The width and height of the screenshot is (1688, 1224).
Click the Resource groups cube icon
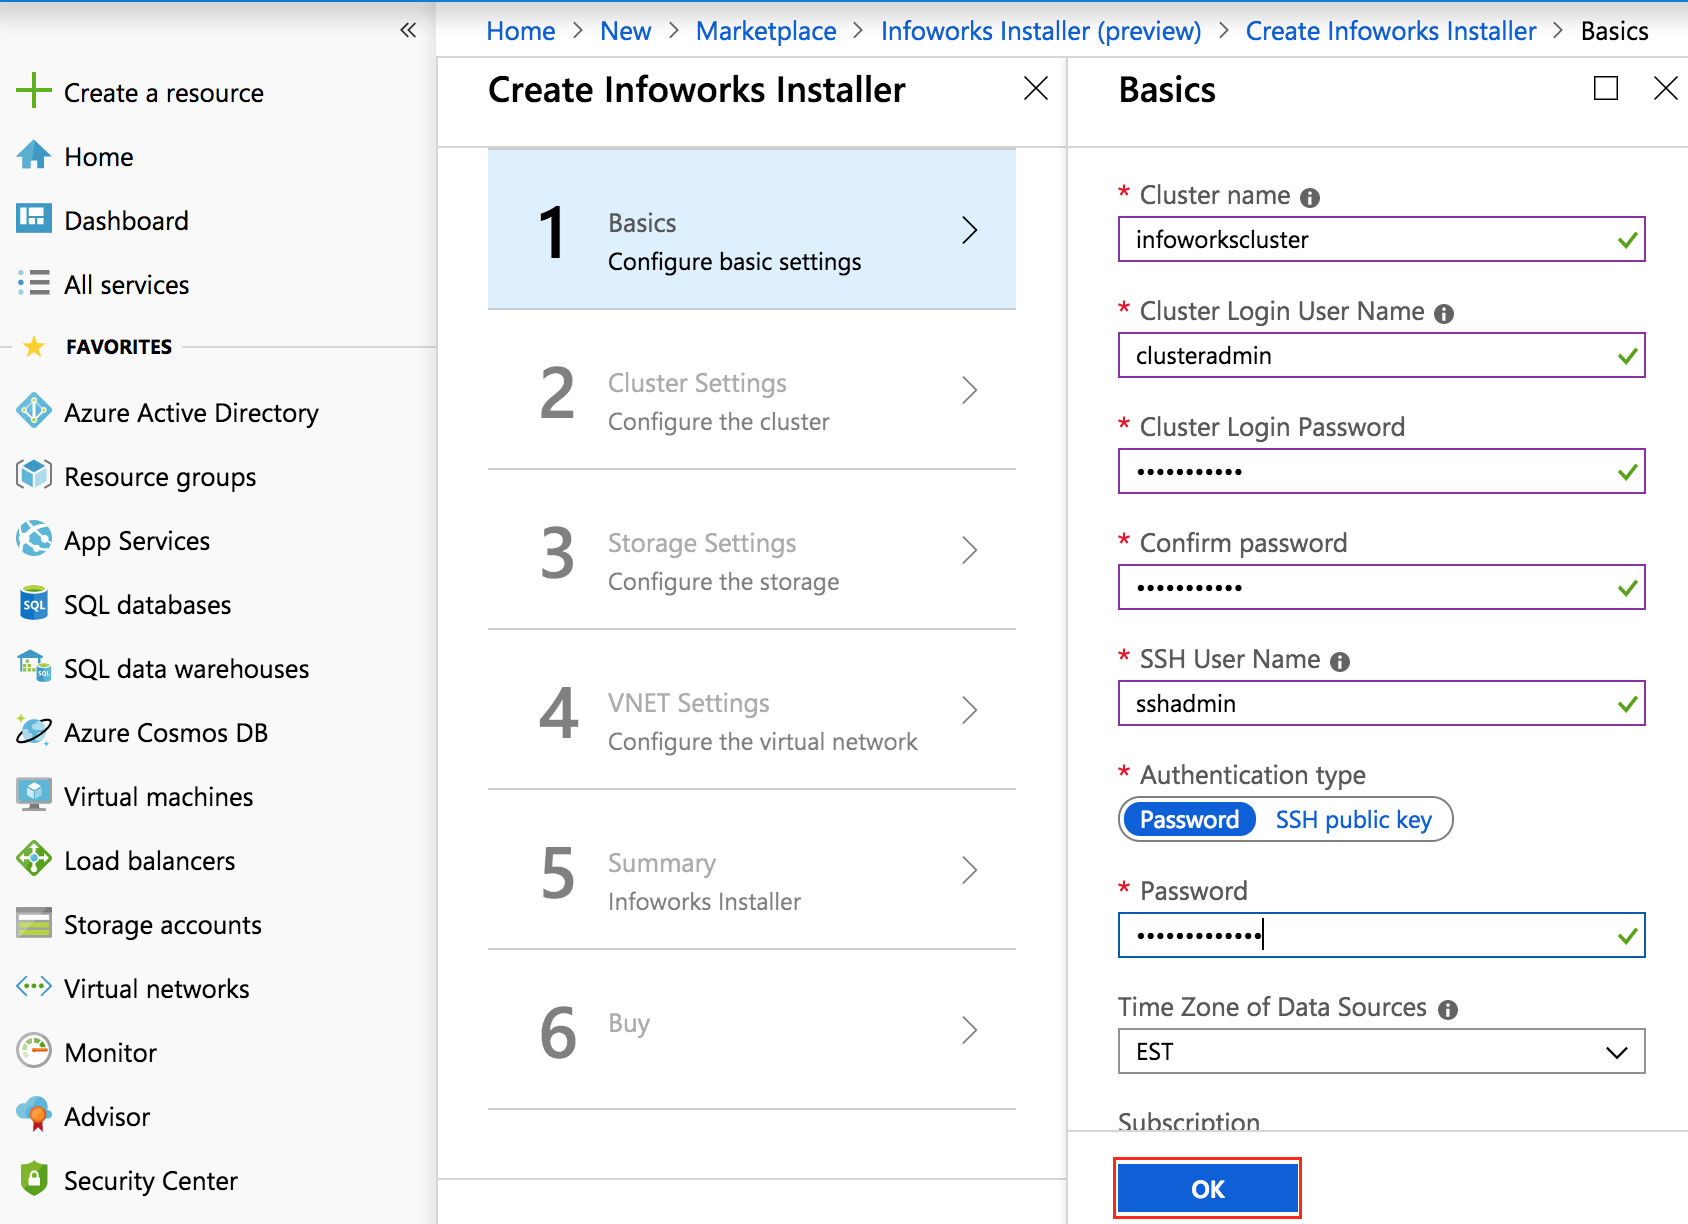(x=34, y=474)
